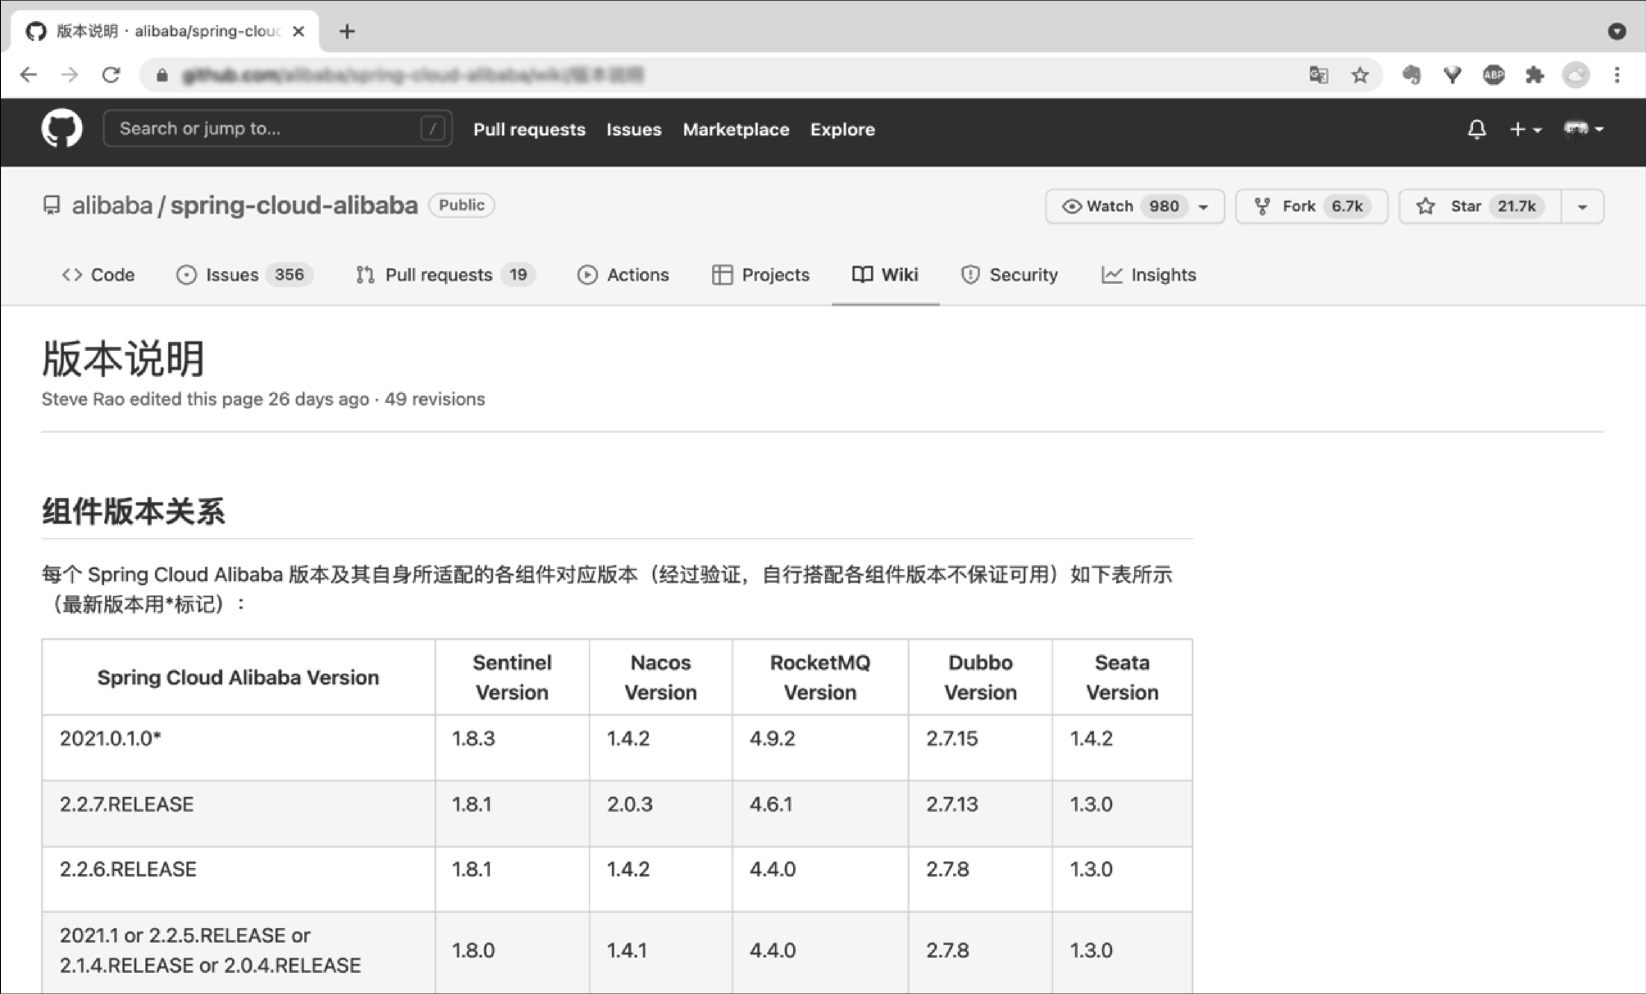
Task: Open the notifications bell
Action: click(x=1476, y=129)
